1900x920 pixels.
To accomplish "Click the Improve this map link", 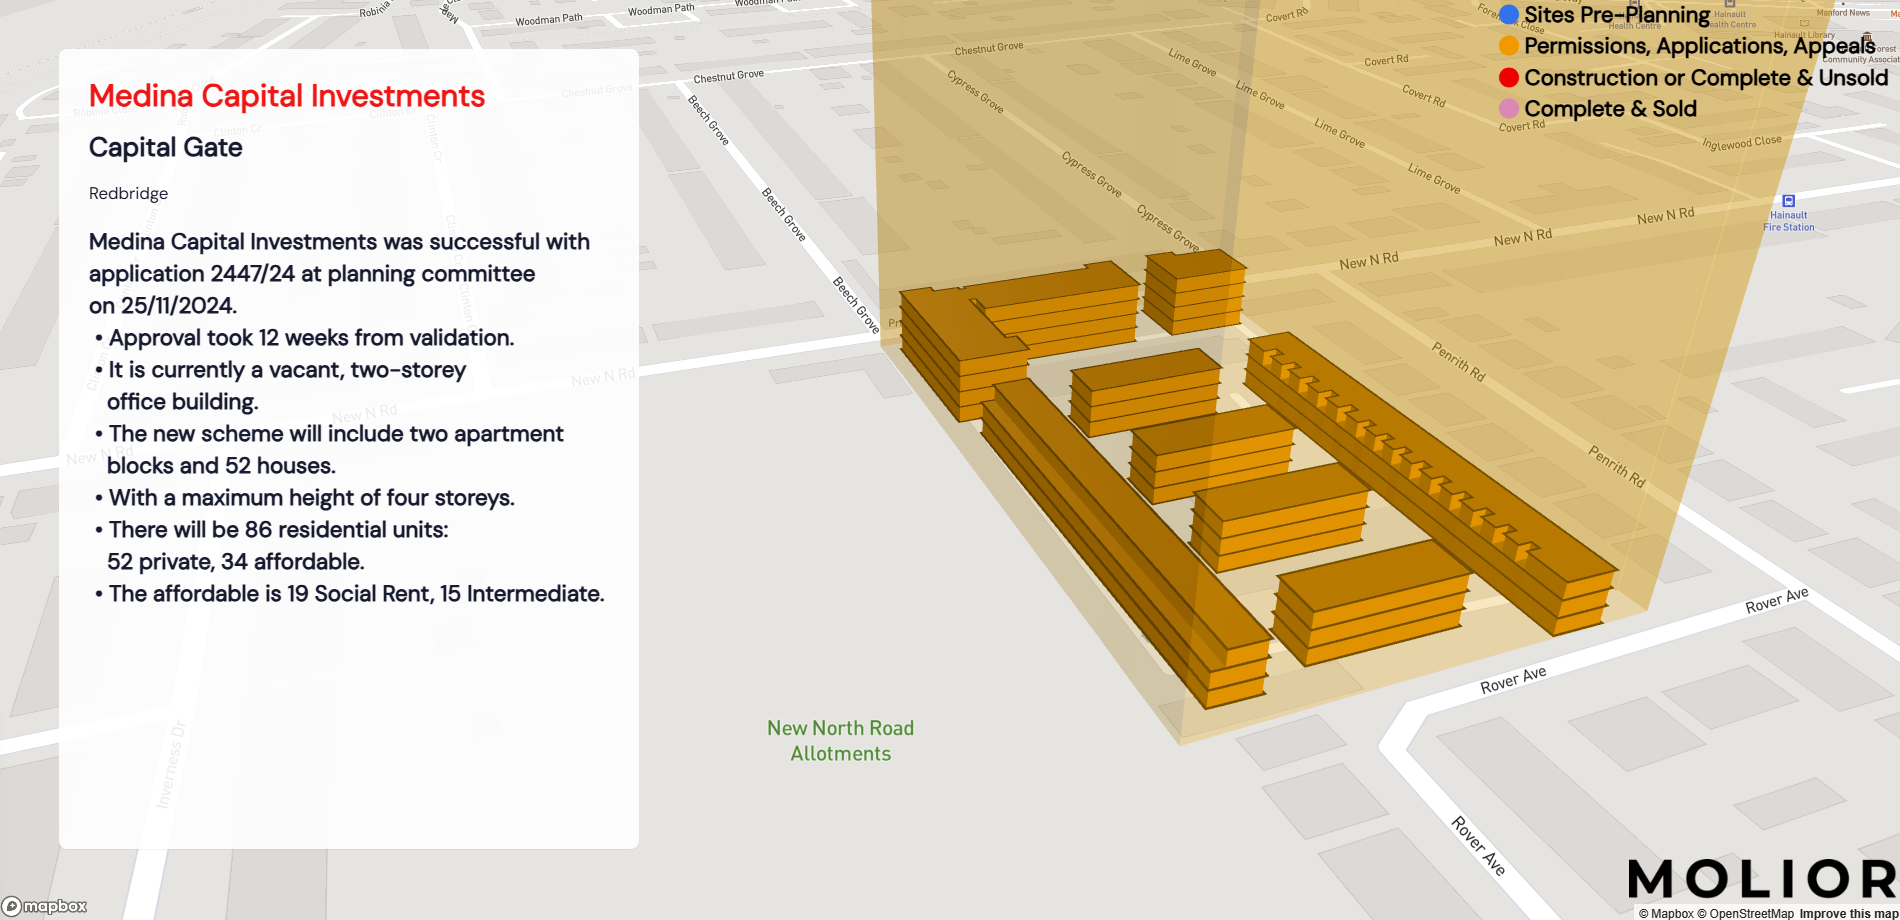I will [1848, 913].
